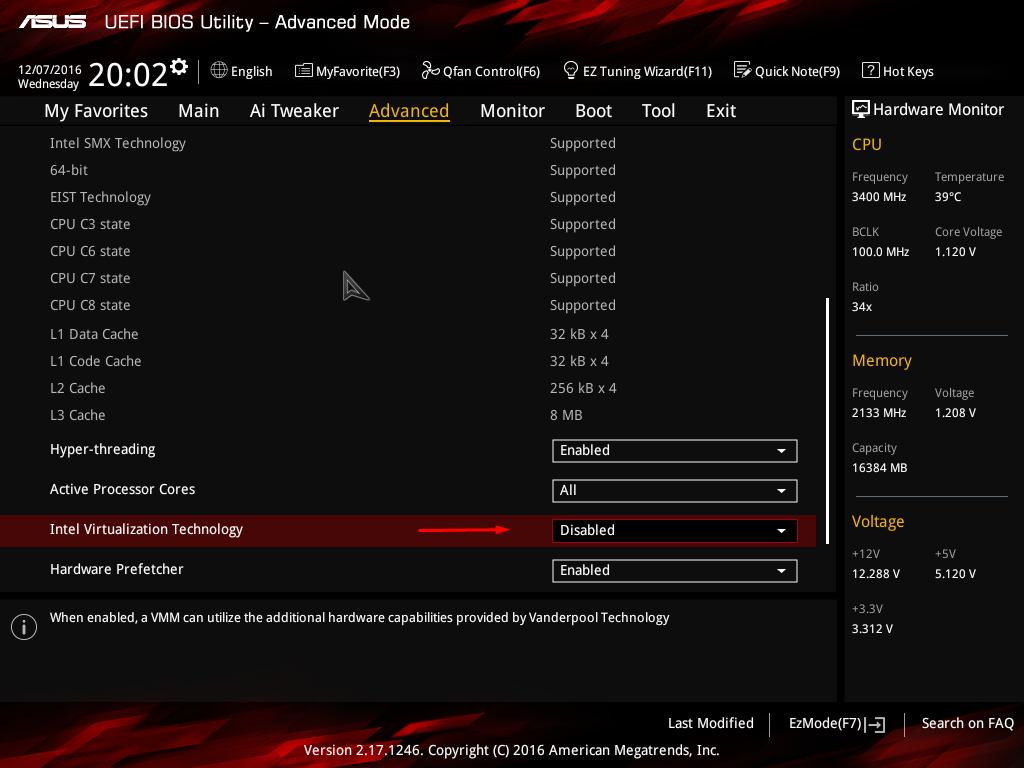Click the 12.288 V reading
1024x768 pixels.
click(875, 573)
